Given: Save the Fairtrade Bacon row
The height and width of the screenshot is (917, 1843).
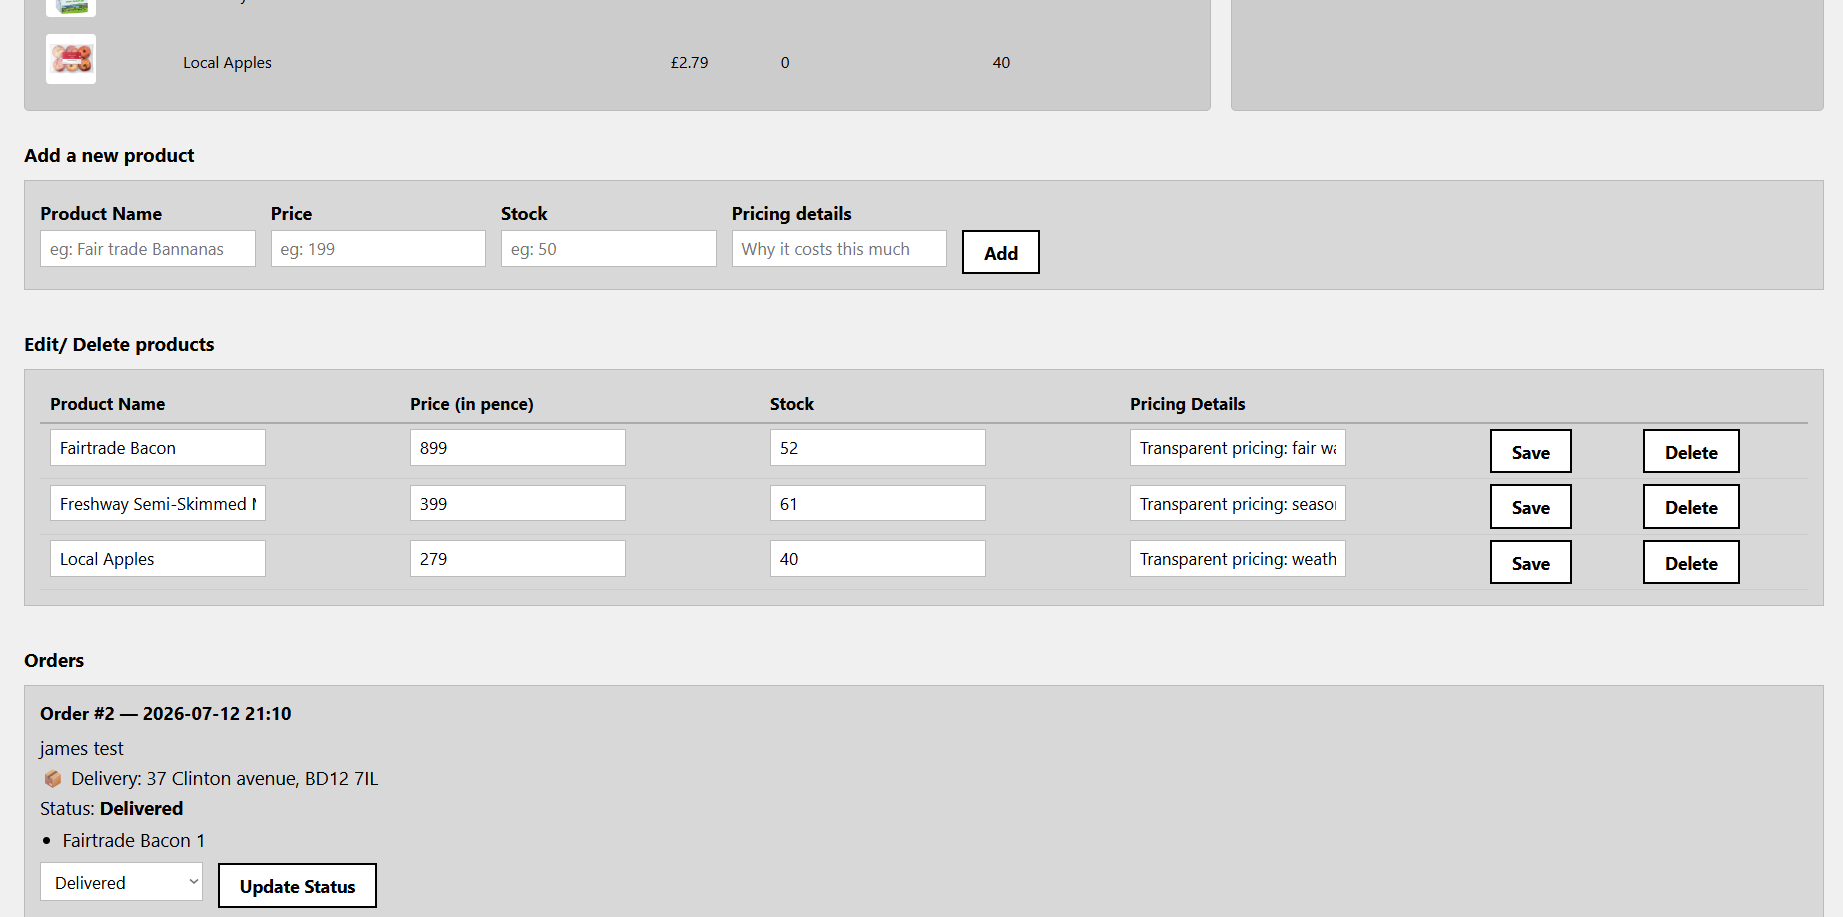Looking at the screenshot, I should coord(1530,451).
